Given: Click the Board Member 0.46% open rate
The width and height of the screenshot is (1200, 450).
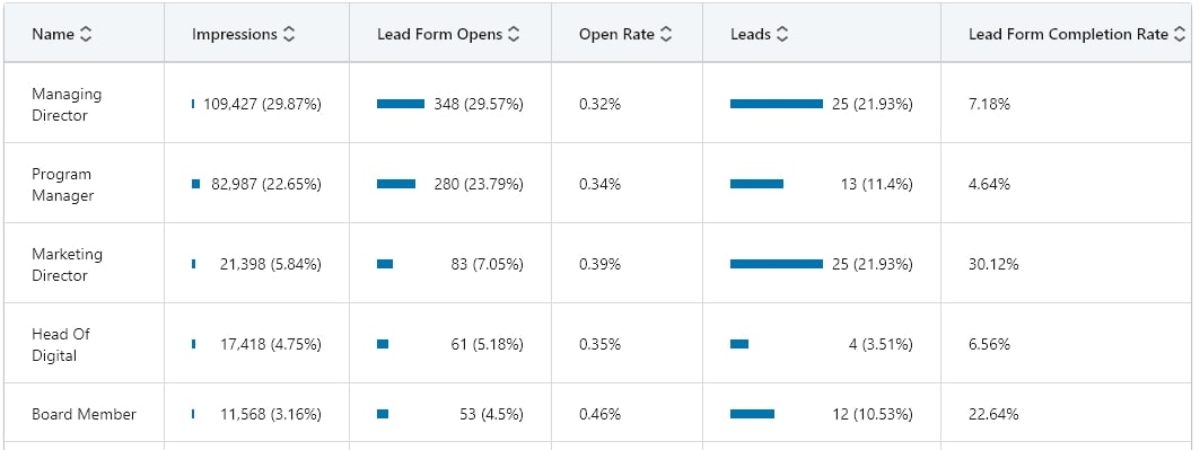Looking at the screenshot, I should 599,414.
